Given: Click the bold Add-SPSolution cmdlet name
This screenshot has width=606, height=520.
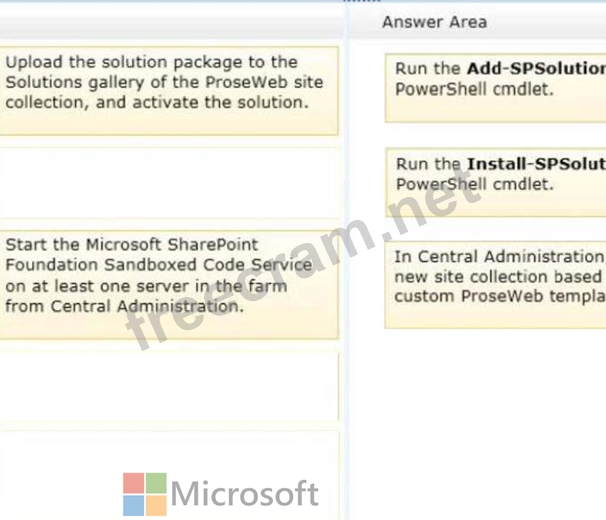Looking at the screenshot, I should pos(536,69).
